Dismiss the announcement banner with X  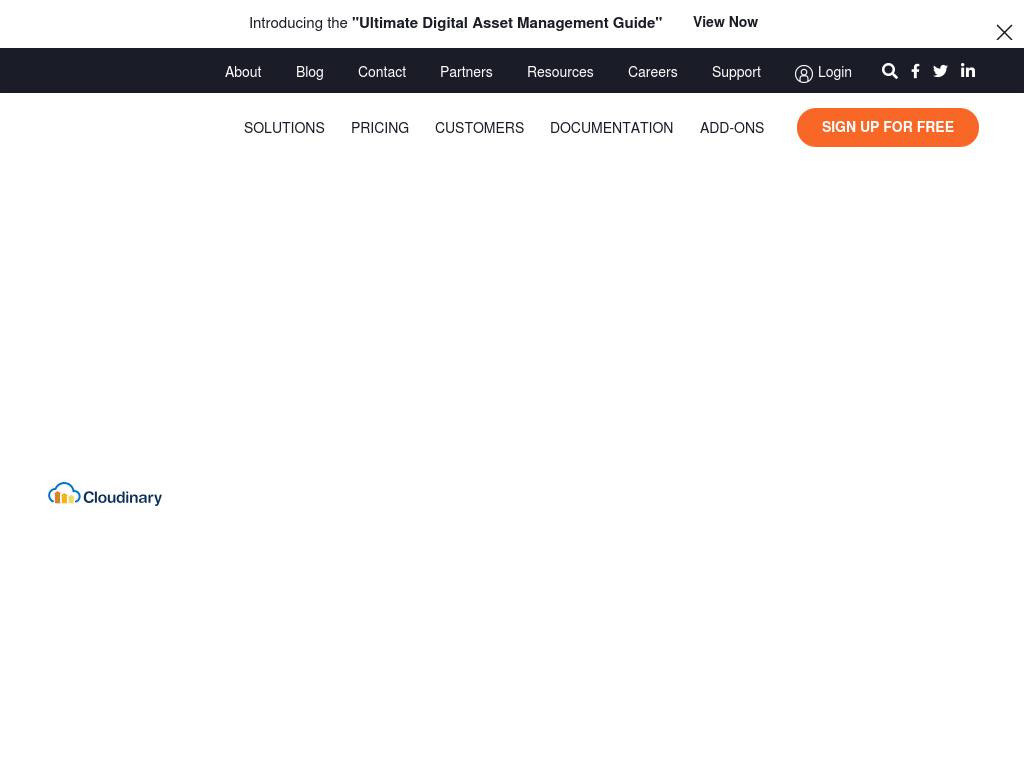[1004, 32]
